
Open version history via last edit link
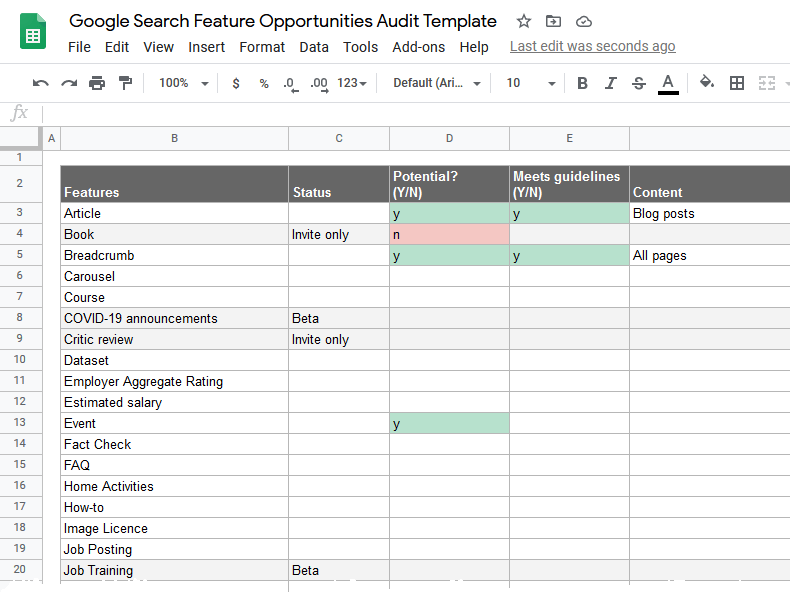click(592, 46)
